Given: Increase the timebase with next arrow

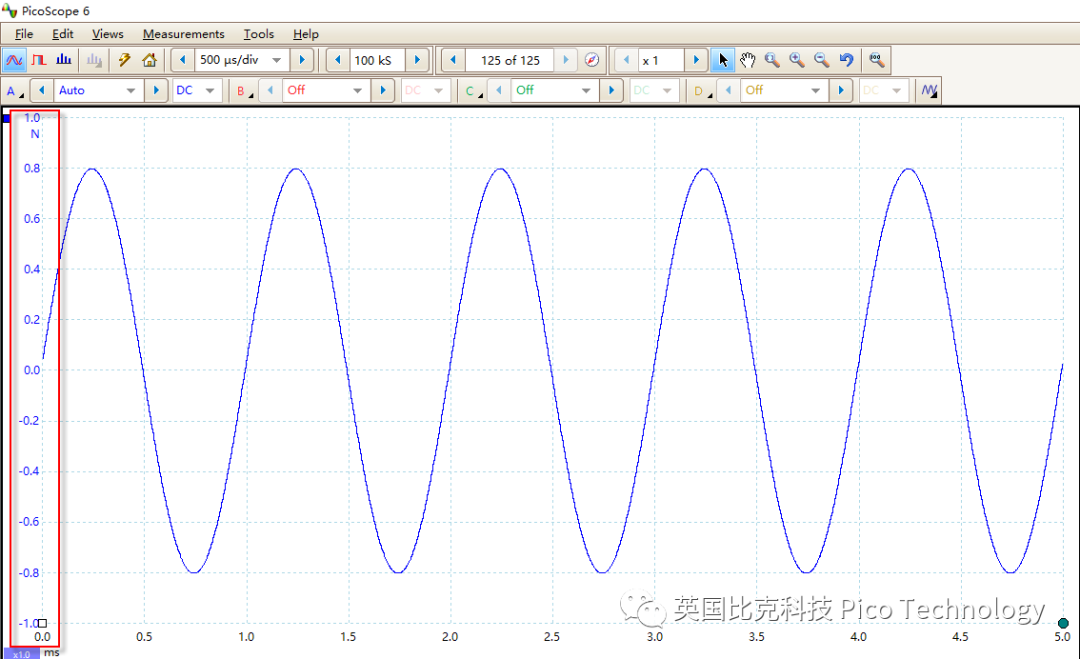Looking at the screenshot, I should 302,60.
